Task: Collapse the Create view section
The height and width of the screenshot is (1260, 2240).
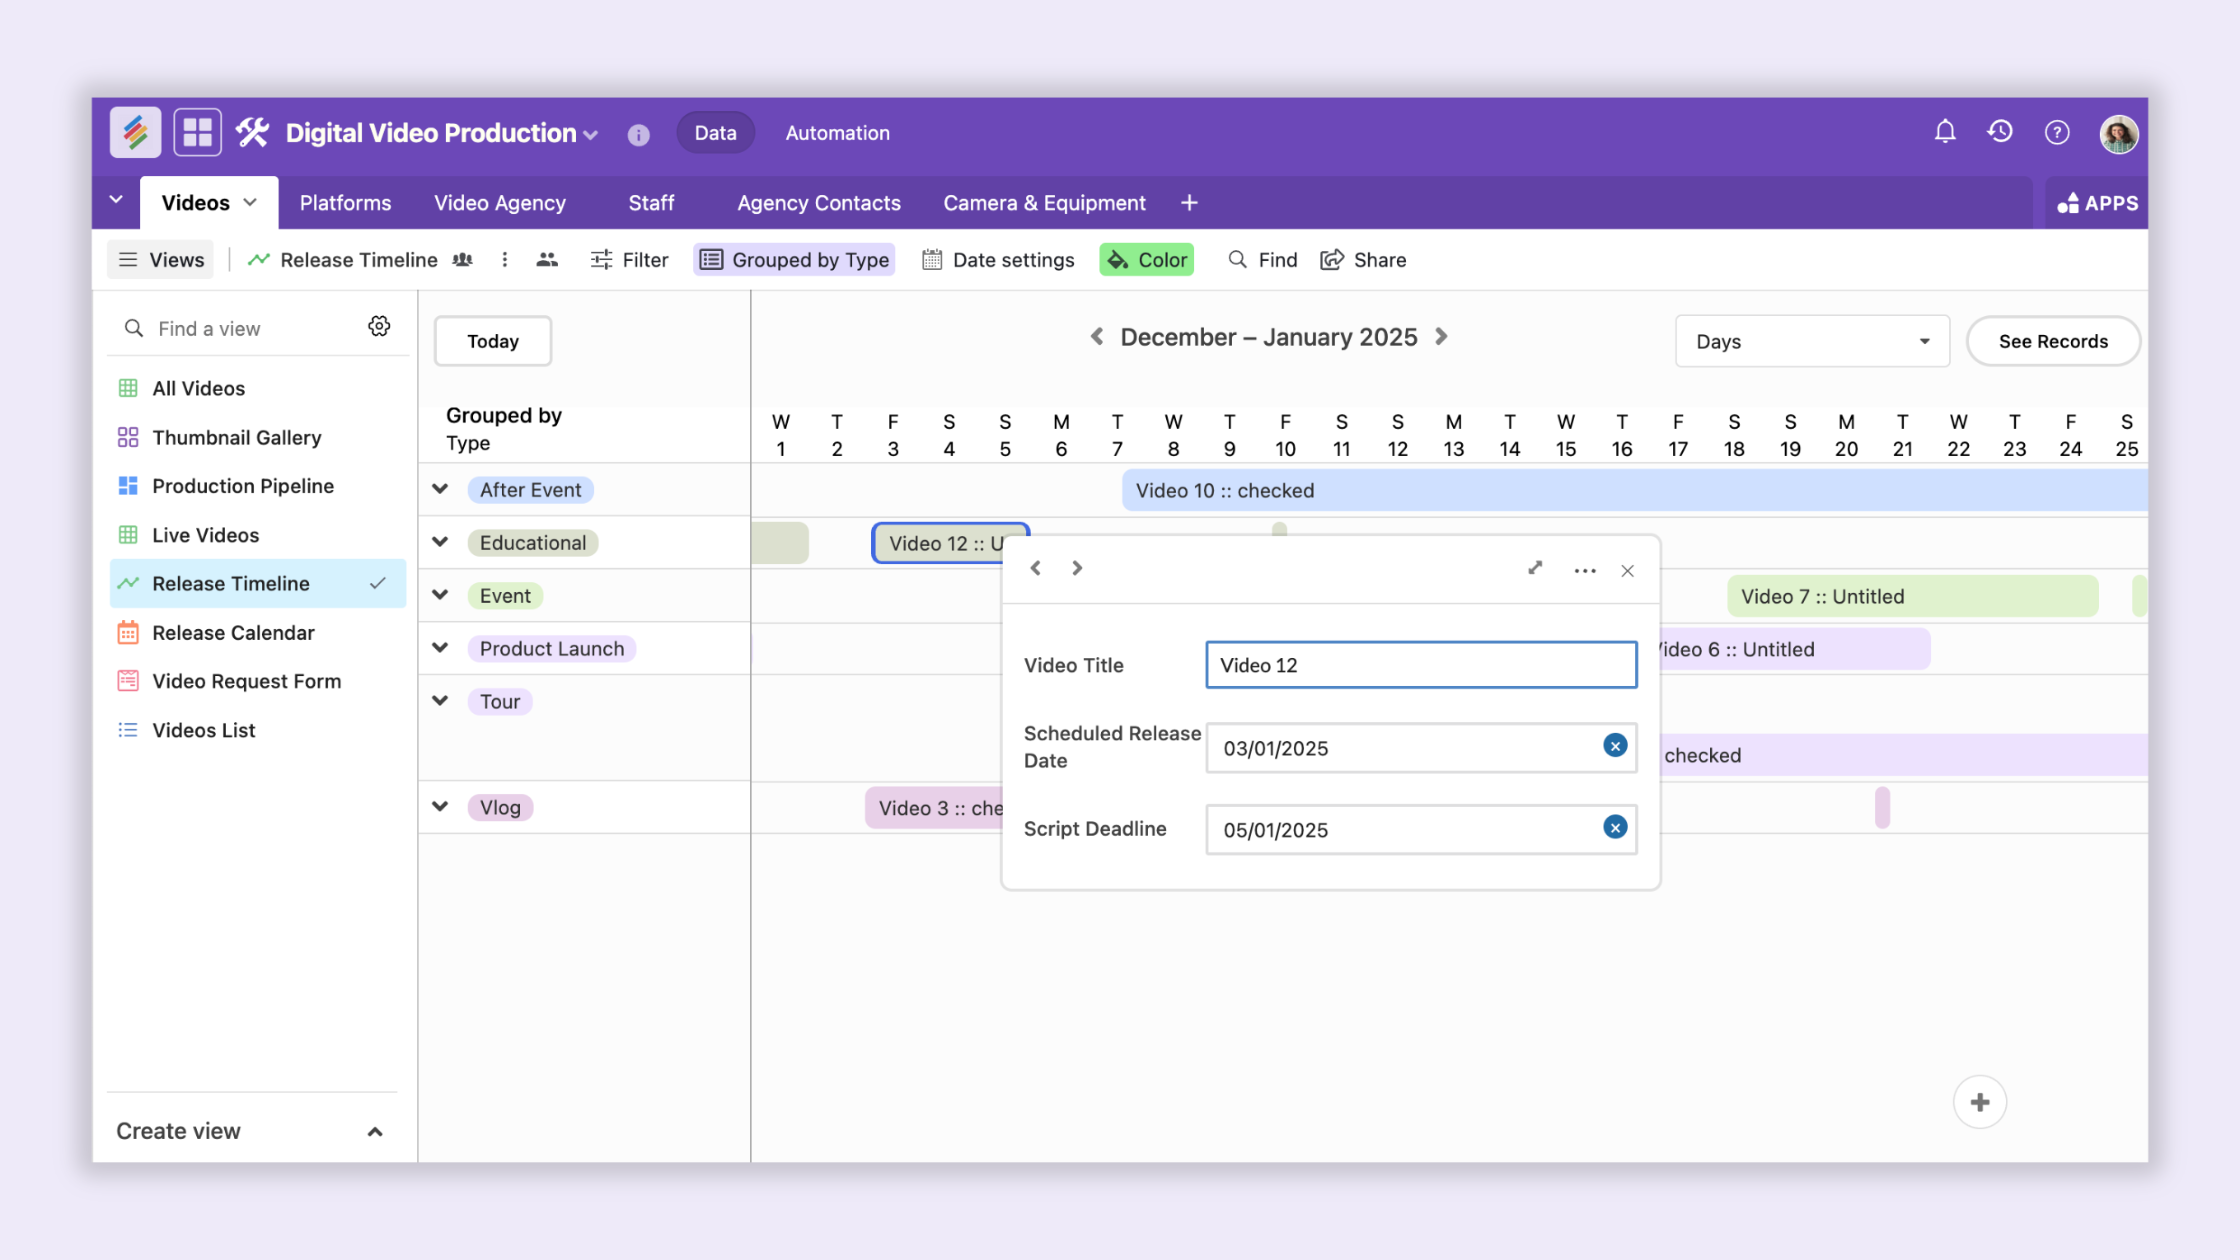Action: (x=375, y=1132)
